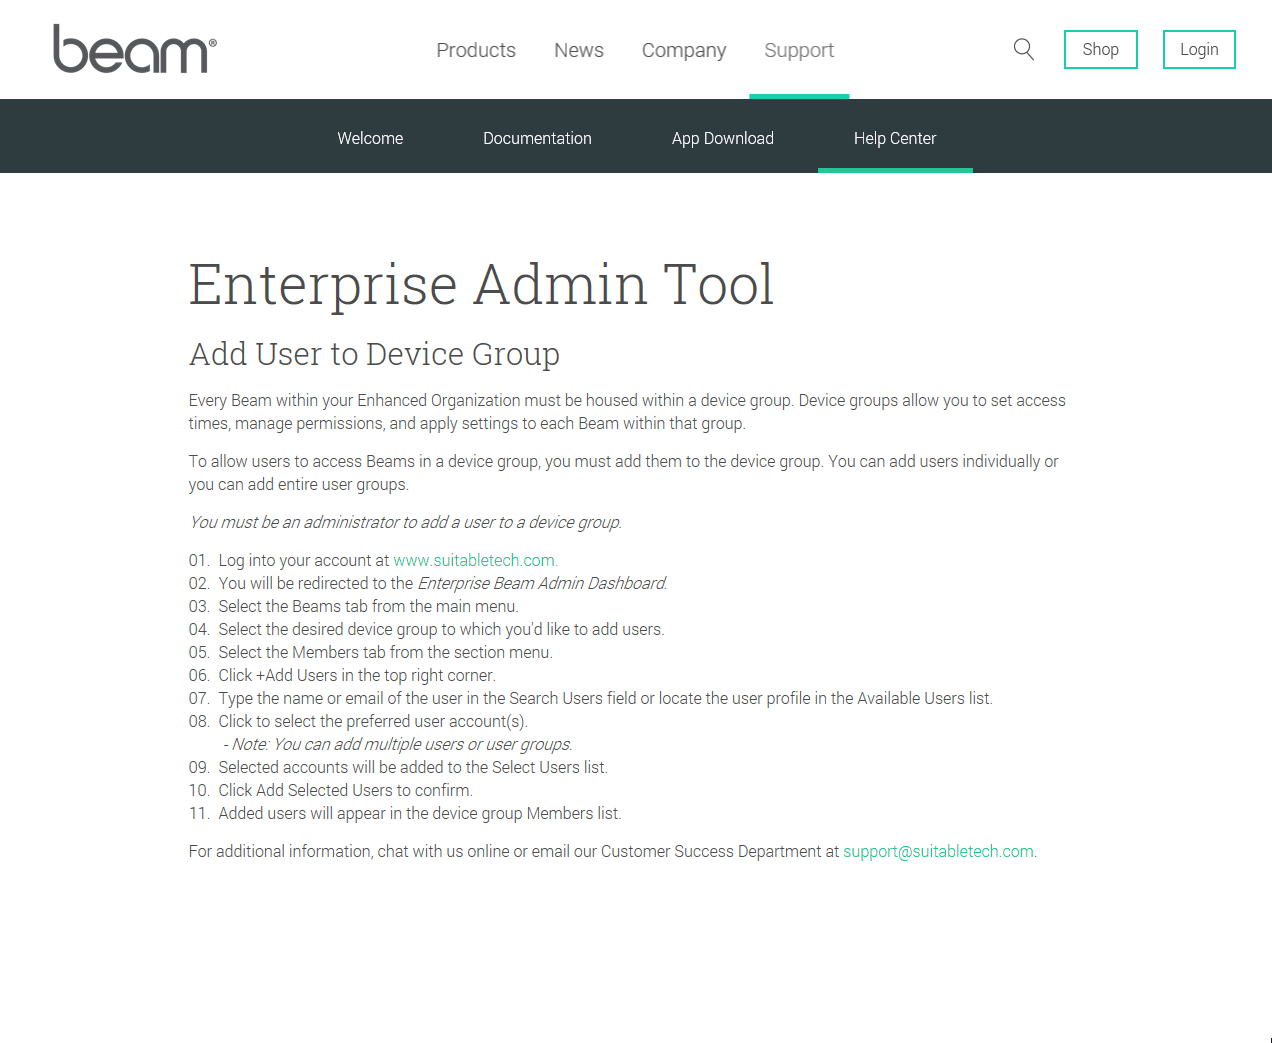This screenshot has width=1272, height=1043.
Task: Click step 05 Select the Members tab
Action: click(x=371, y=652)
